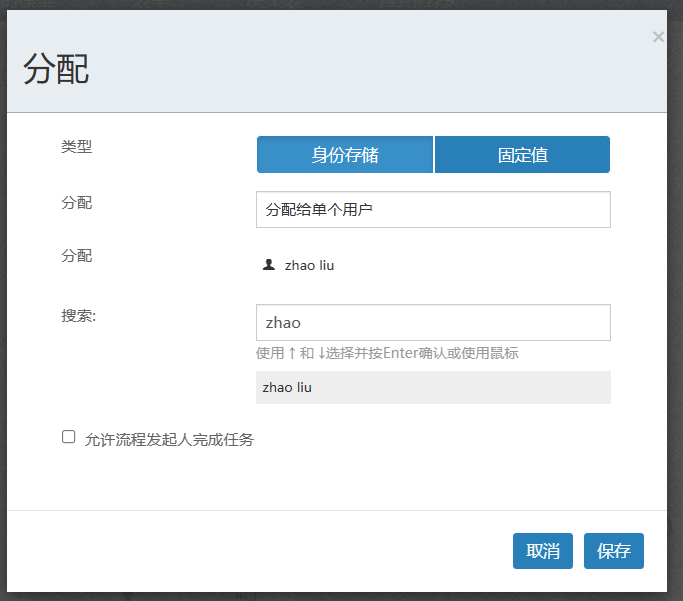Save the assignment with 保存
The width and height of the screenshot is (683, 601).
tap(613, 551)
